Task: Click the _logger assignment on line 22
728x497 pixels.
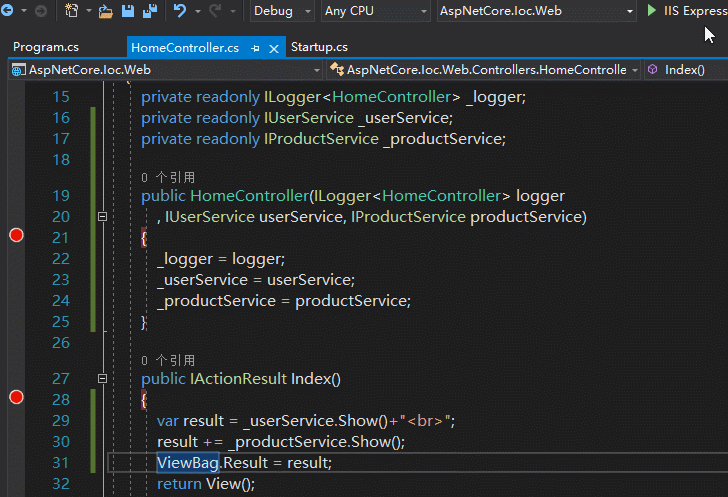Action: click(221, 259)
